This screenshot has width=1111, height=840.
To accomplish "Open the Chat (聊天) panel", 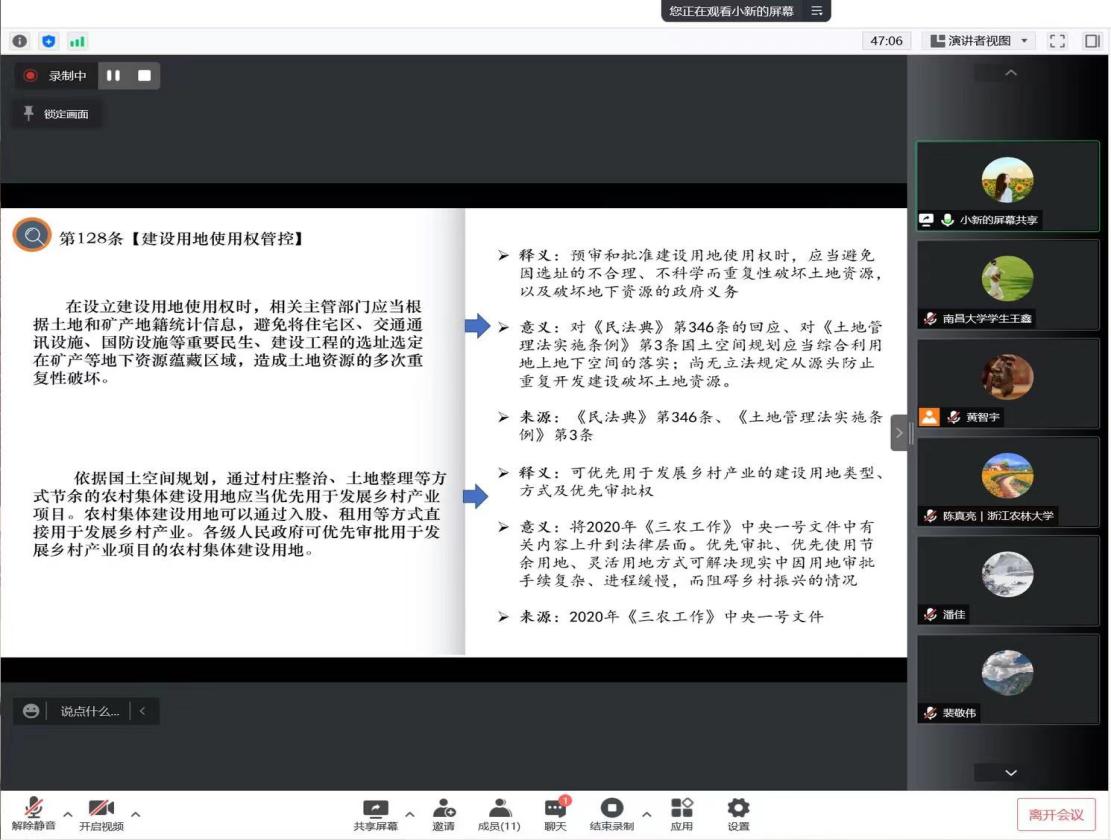I will (x=554, y=814).
